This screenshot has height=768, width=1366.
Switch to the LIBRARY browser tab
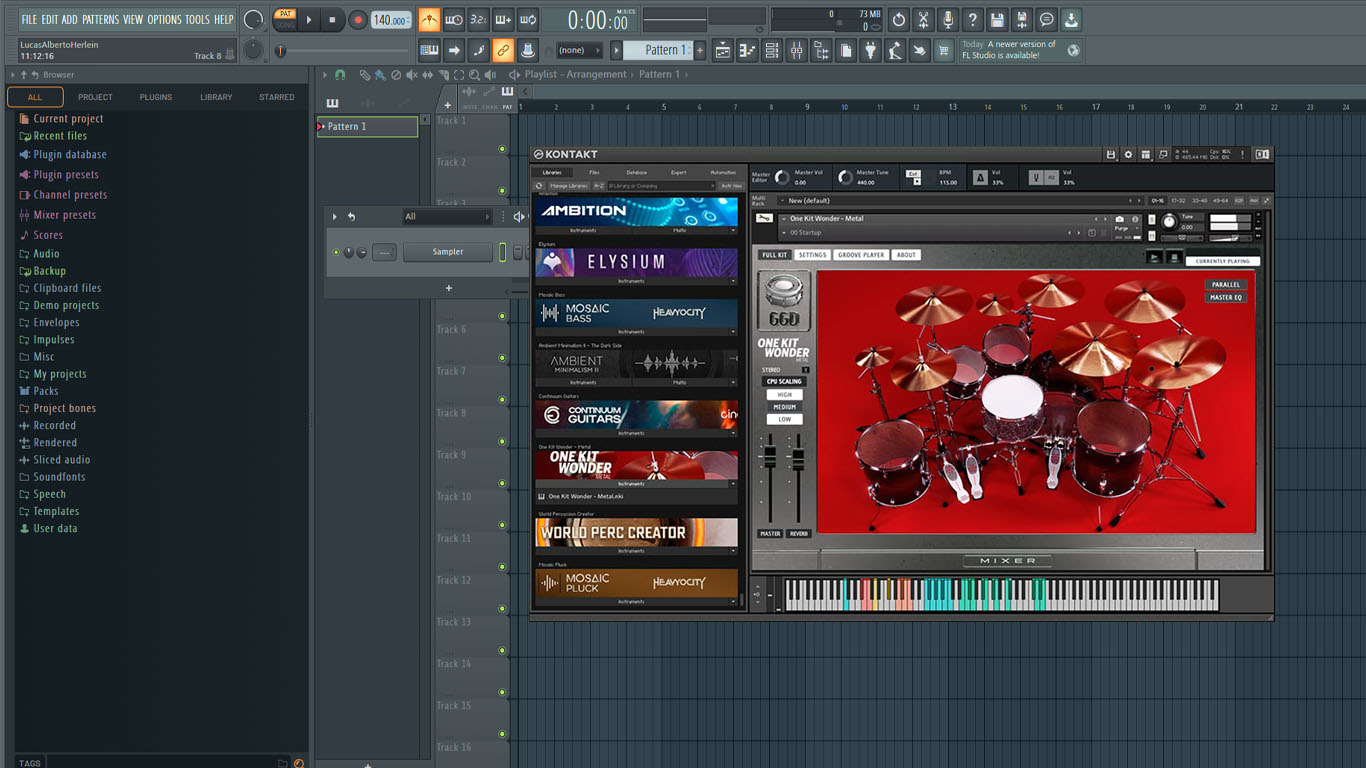[x=216, y=97]
